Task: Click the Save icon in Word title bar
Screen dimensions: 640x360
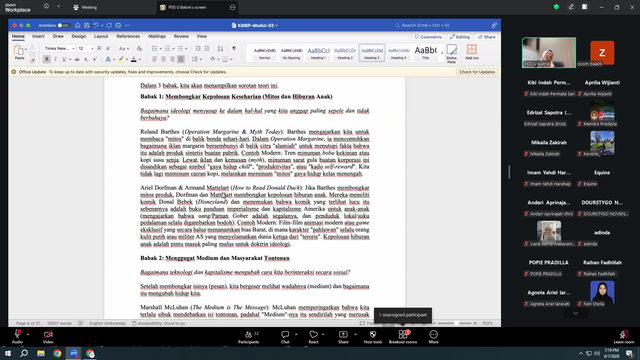Action: tap(87, 25)
